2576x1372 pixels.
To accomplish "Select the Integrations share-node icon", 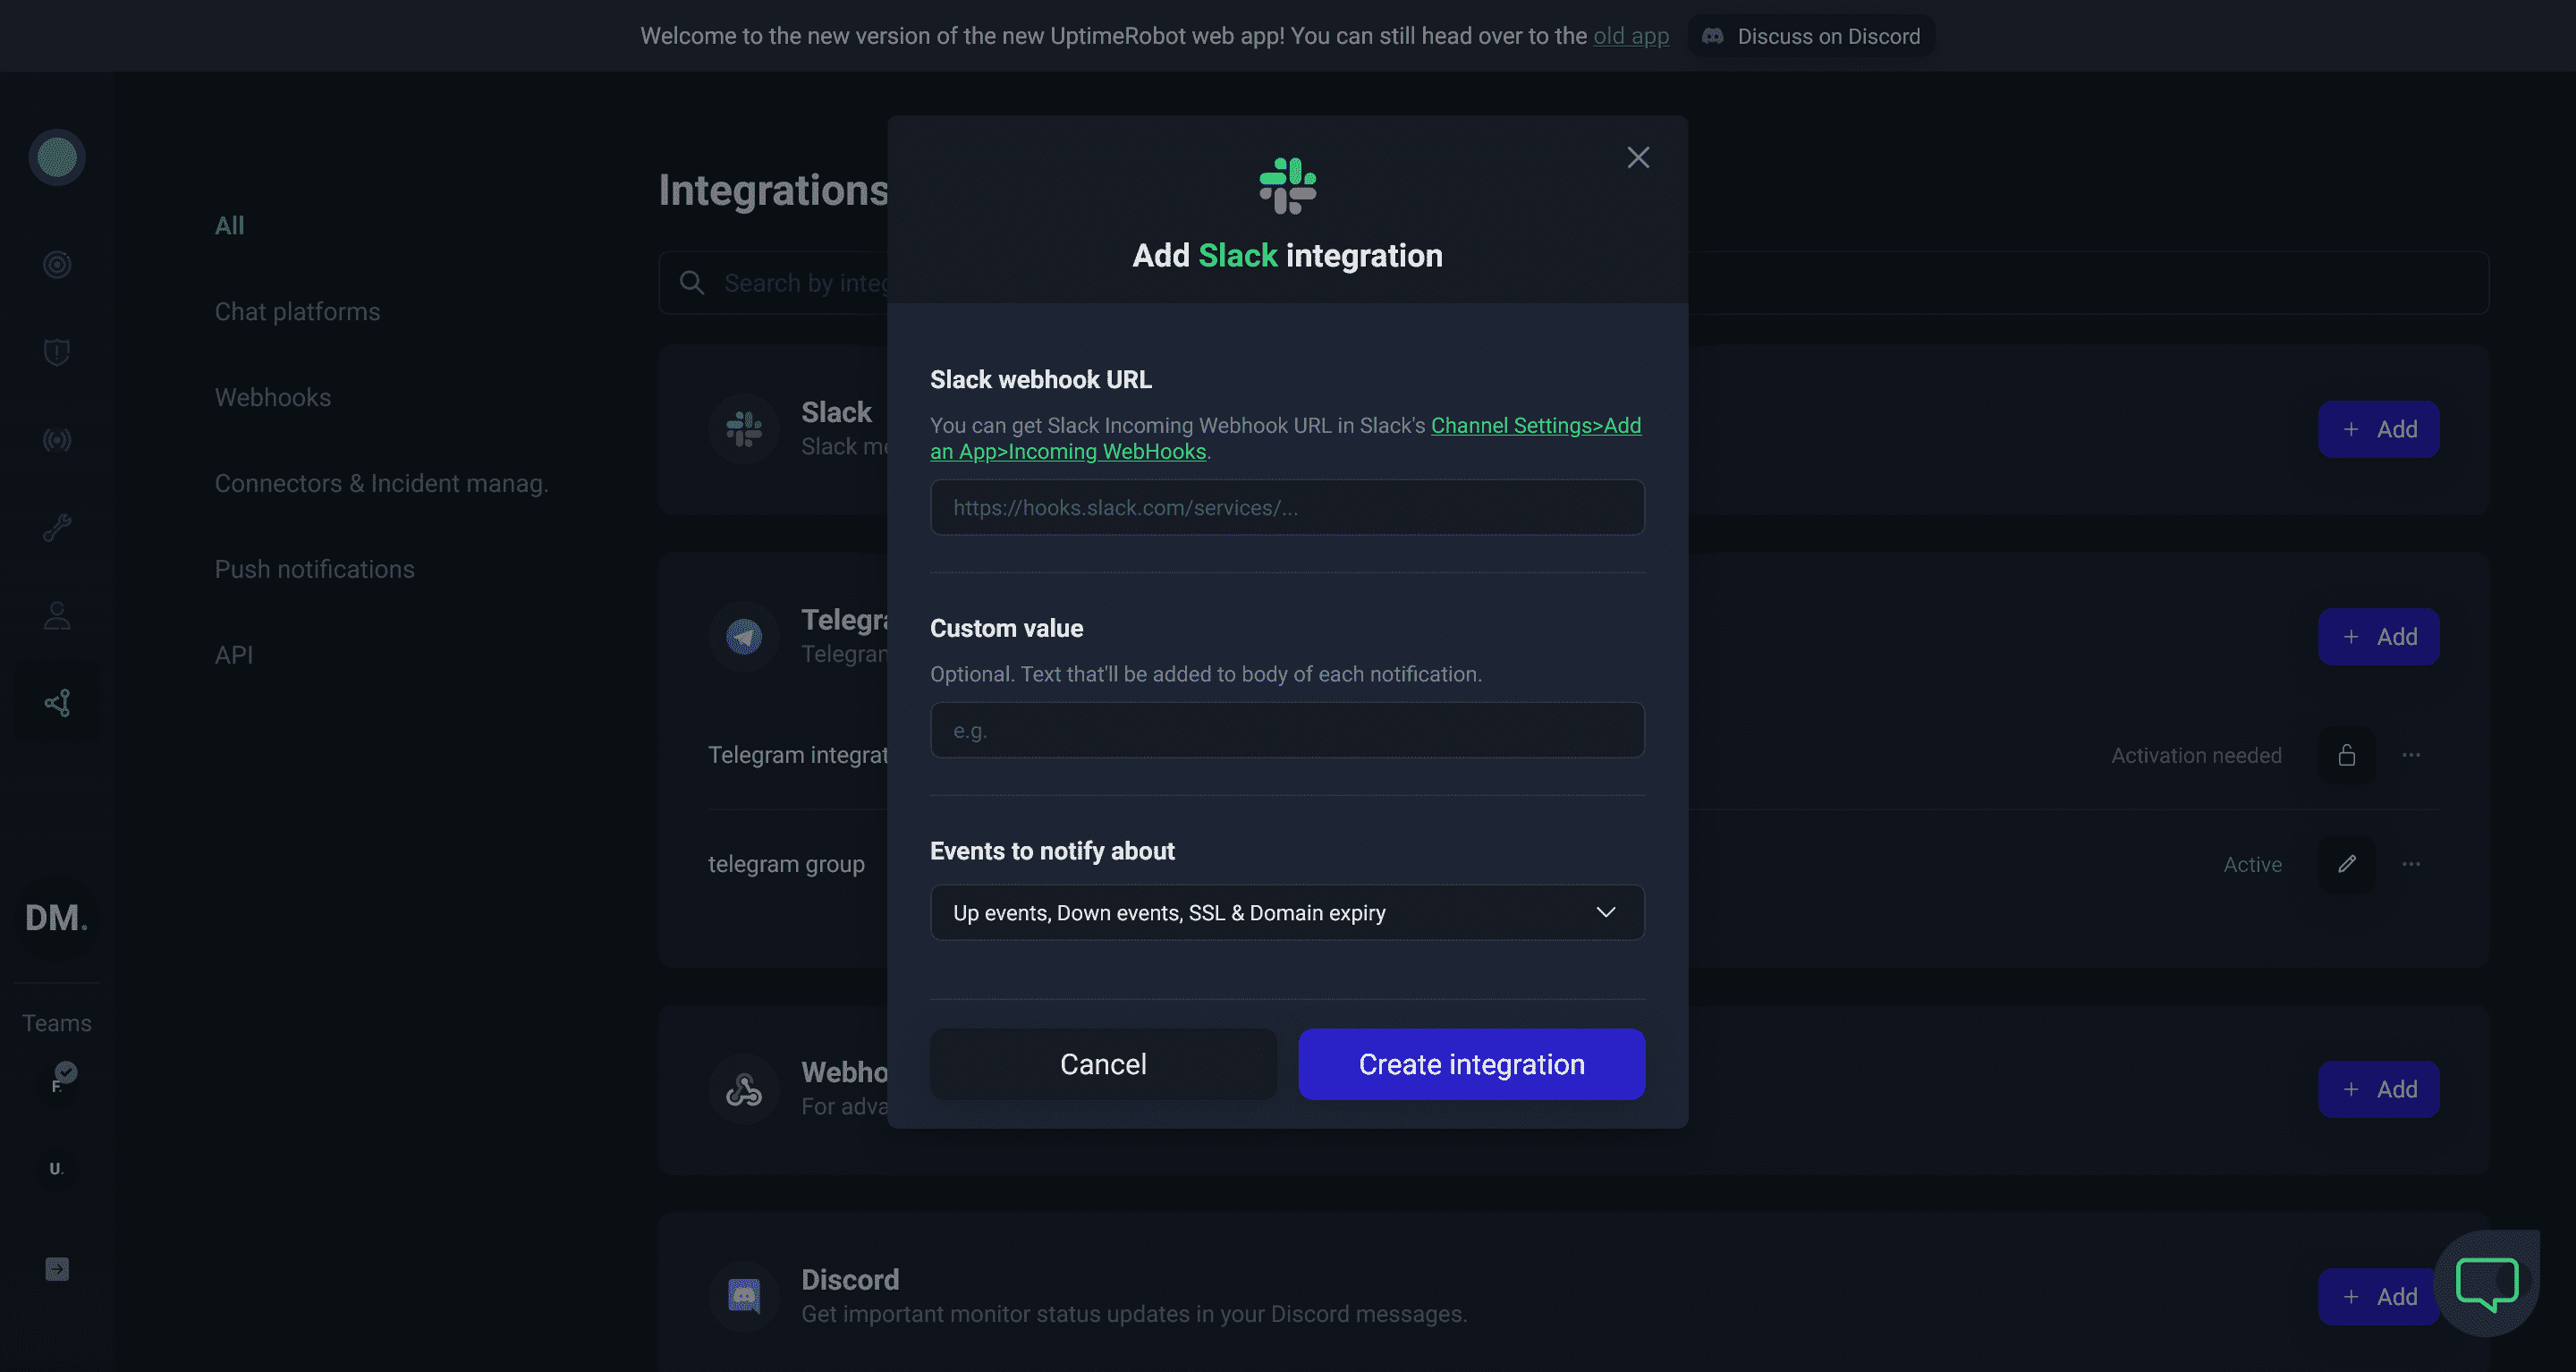I will 57,702.
